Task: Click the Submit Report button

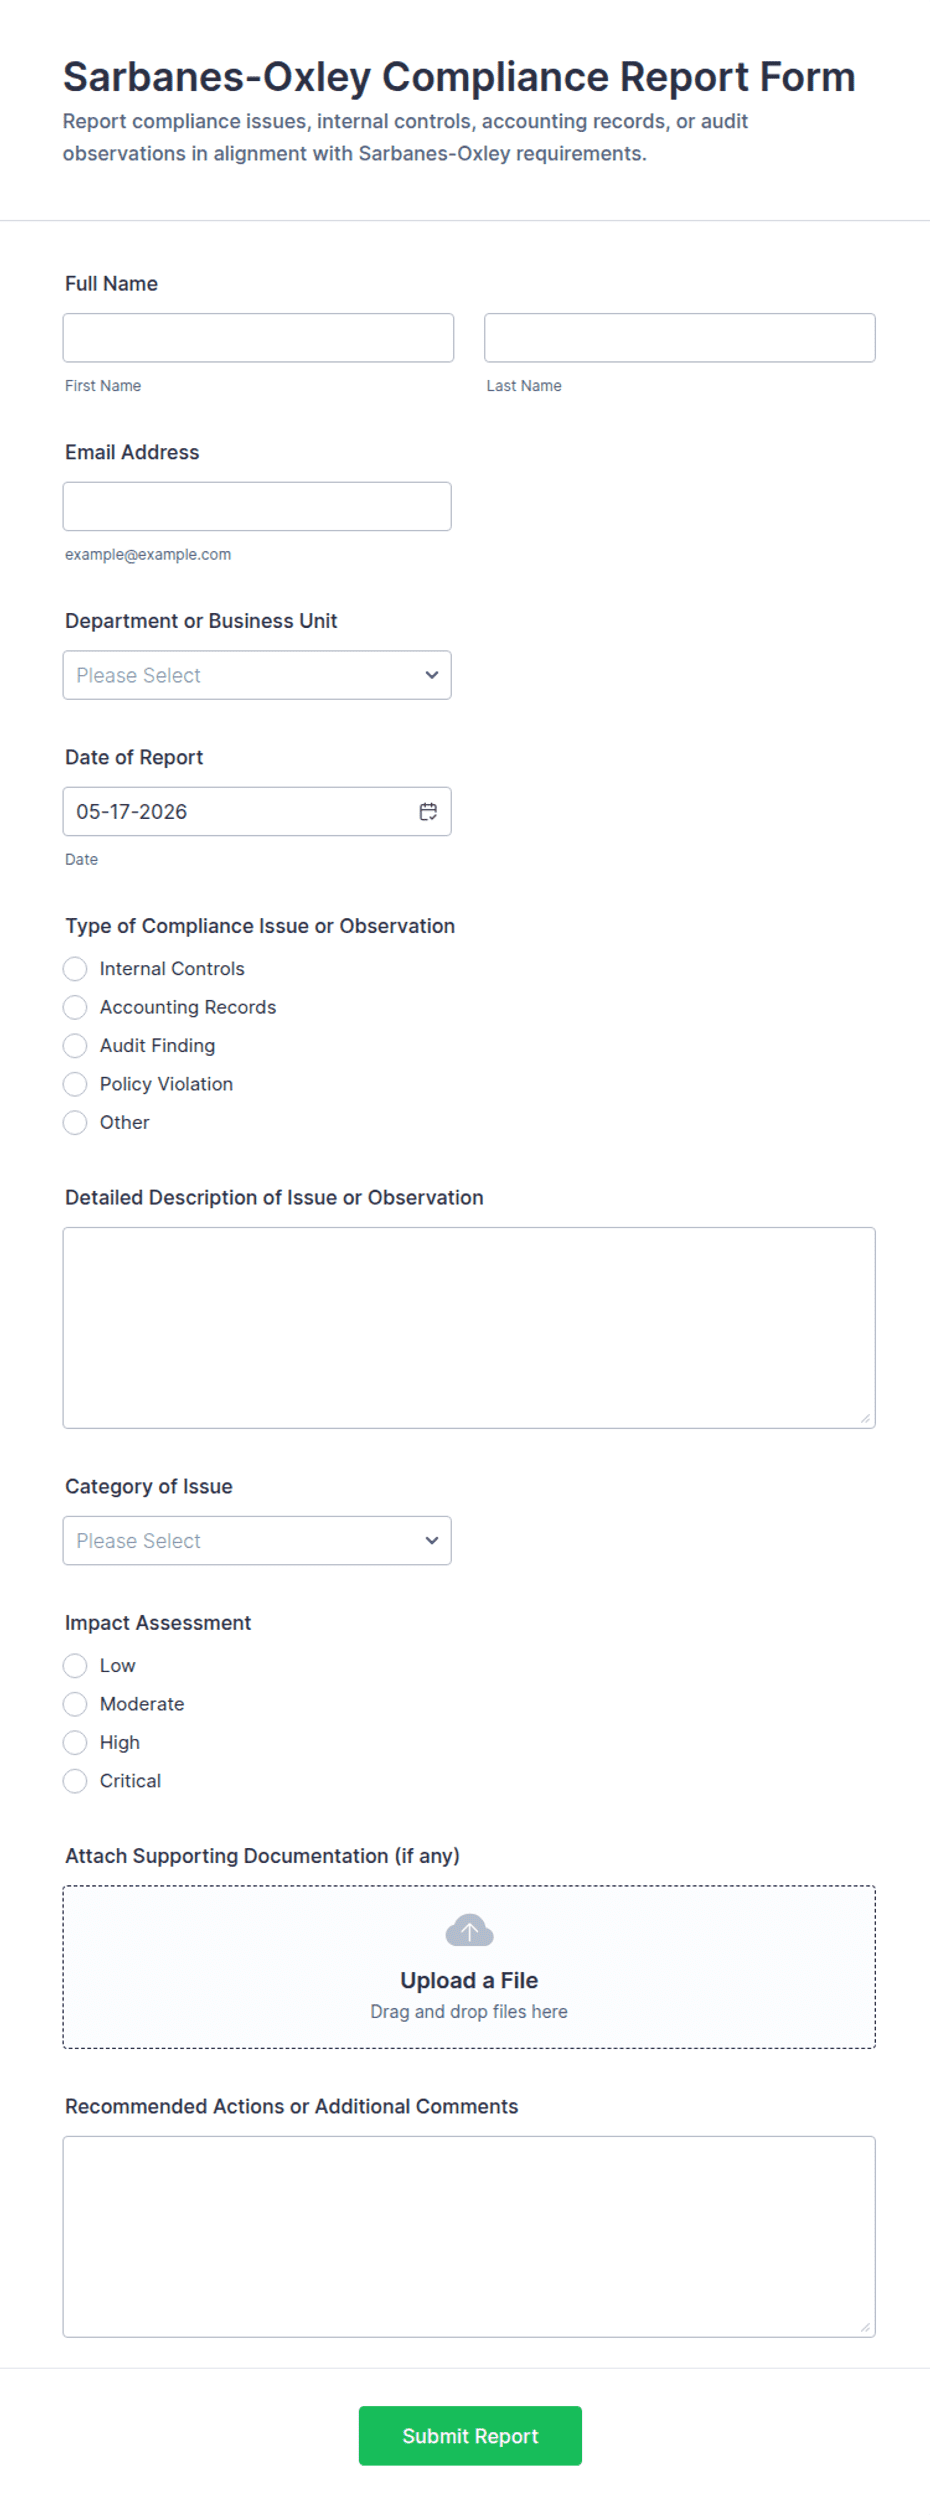Action: (x=470, y=2436)
